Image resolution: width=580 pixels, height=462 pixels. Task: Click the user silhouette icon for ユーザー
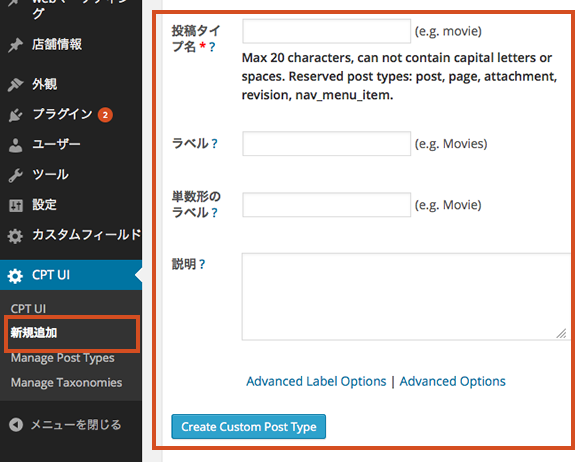point(16,145)
